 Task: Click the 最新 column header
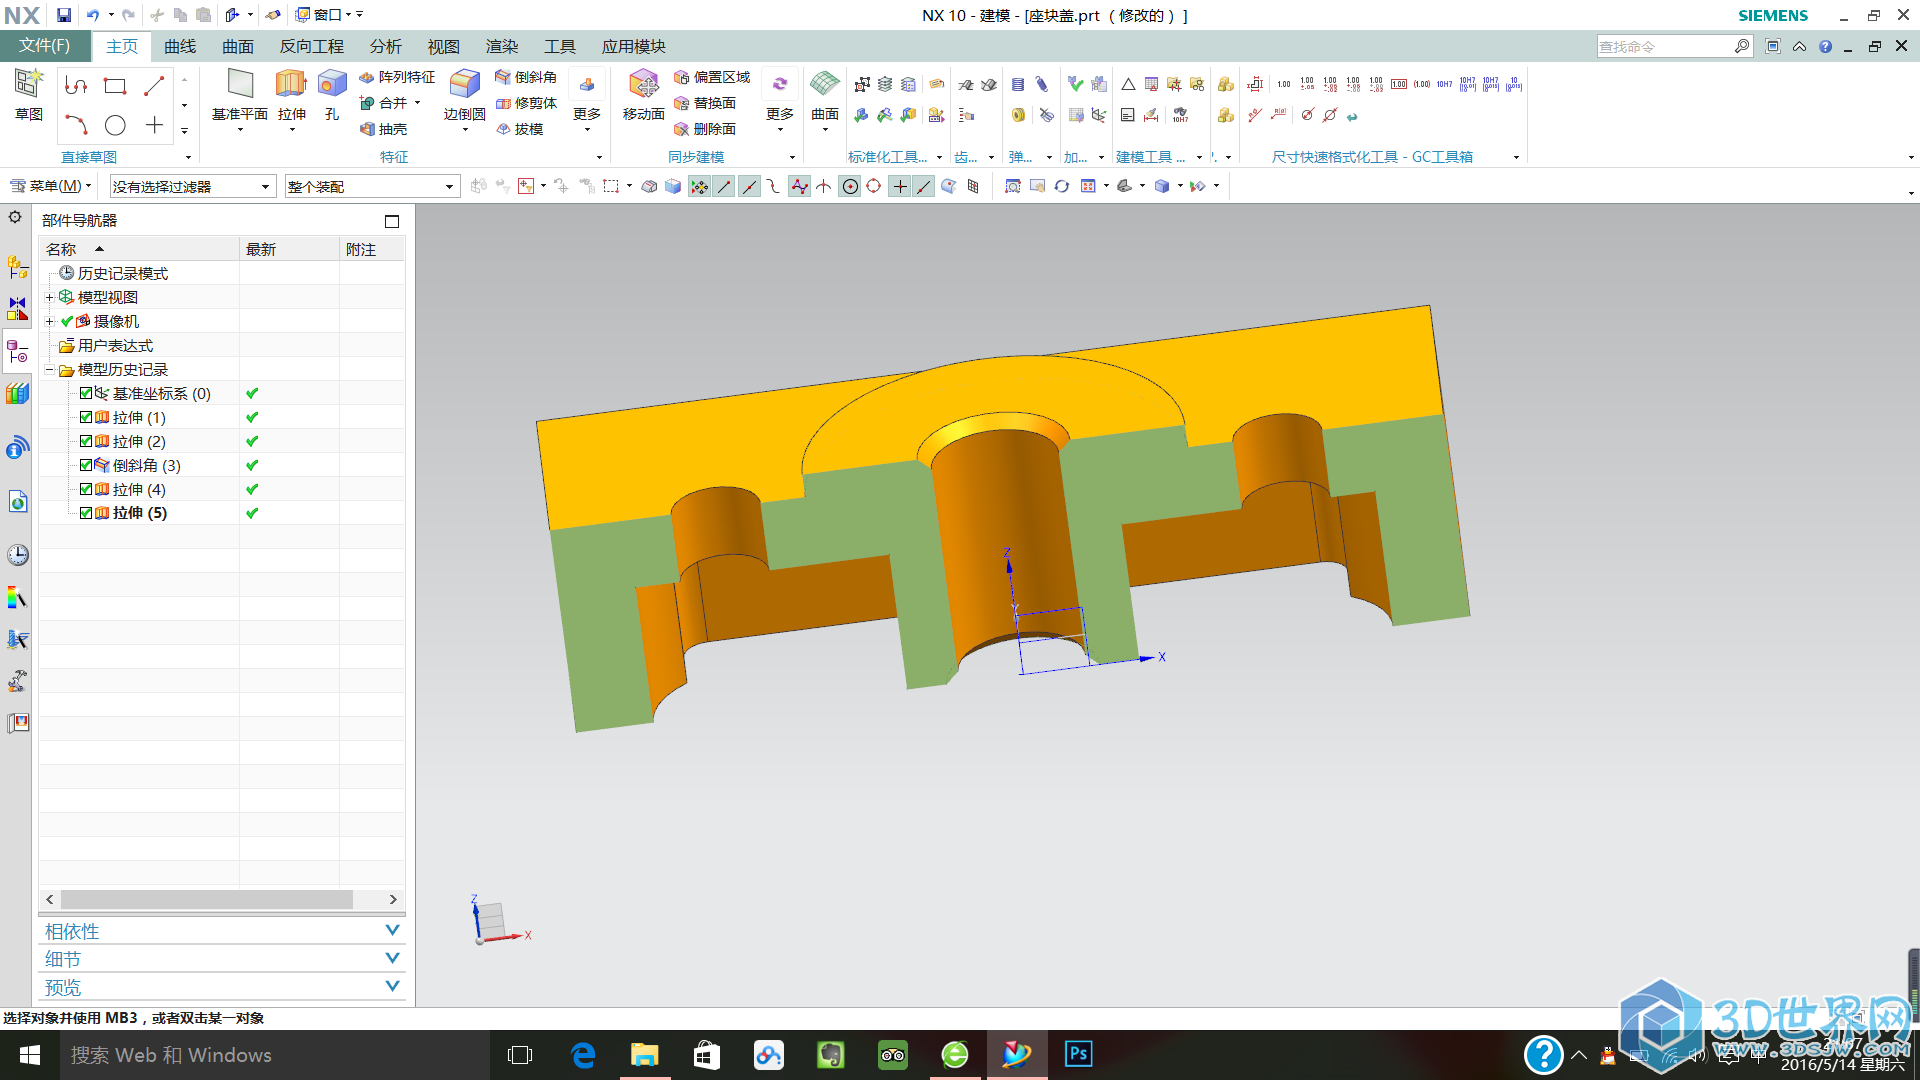click(289, 249)
